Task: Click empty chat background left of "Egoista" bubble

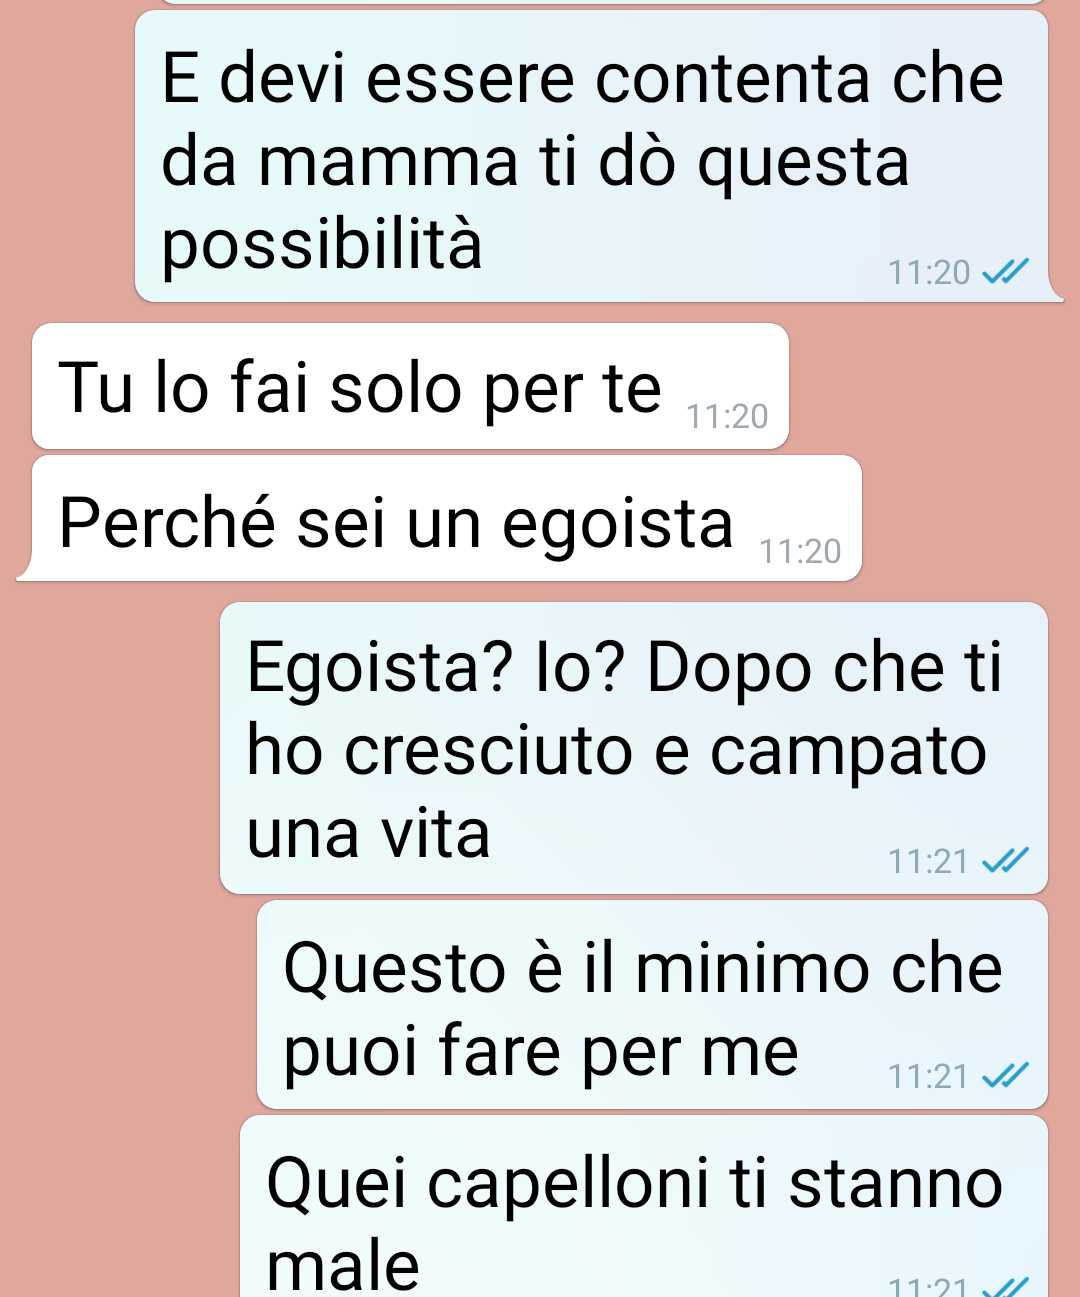Action: 110,748
